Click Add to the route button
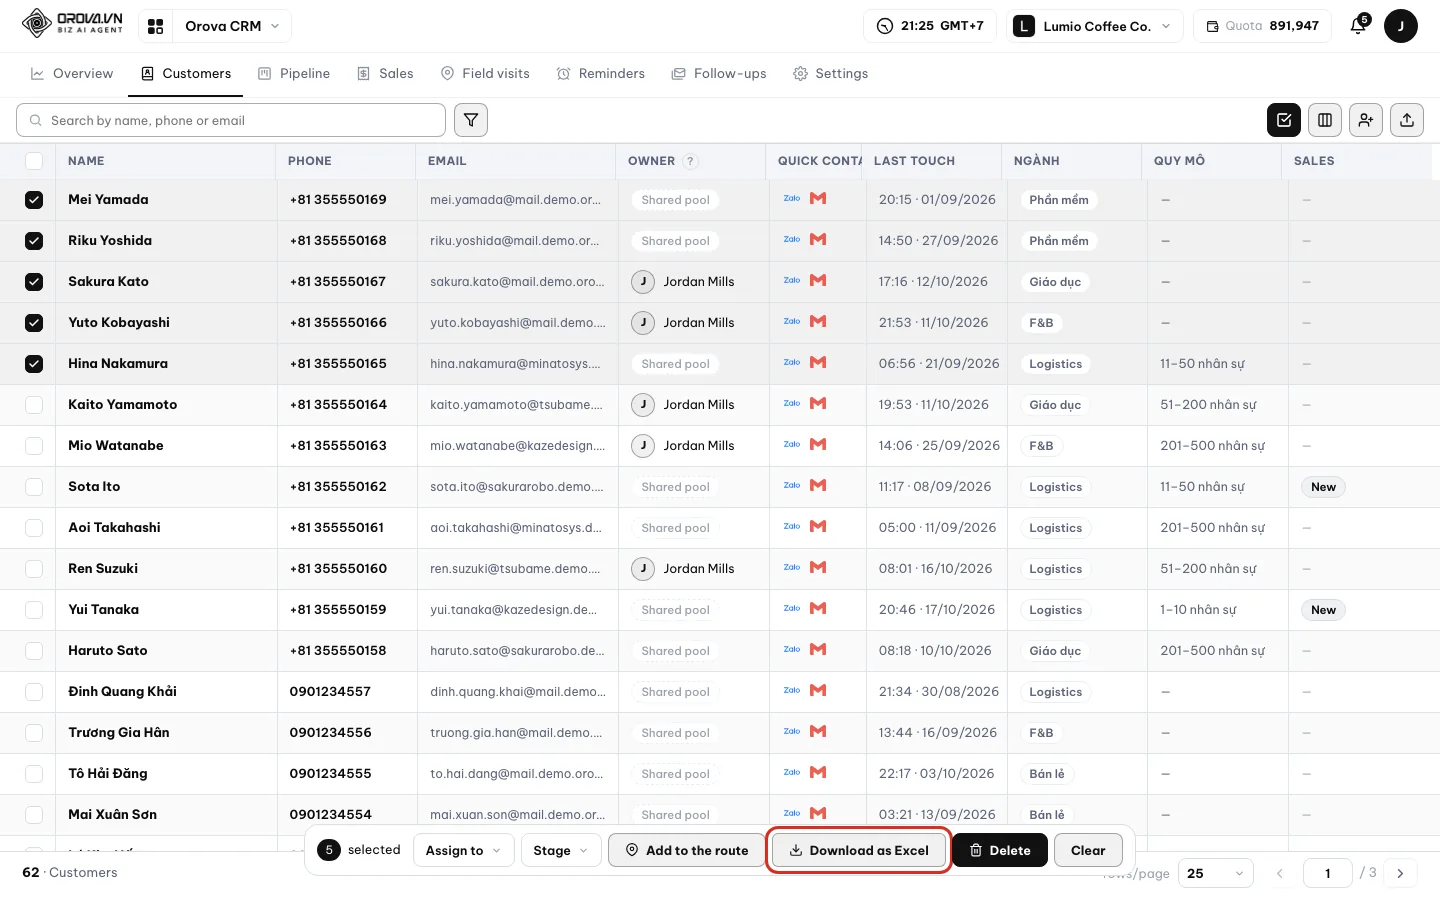 click(x=687, y=850)
